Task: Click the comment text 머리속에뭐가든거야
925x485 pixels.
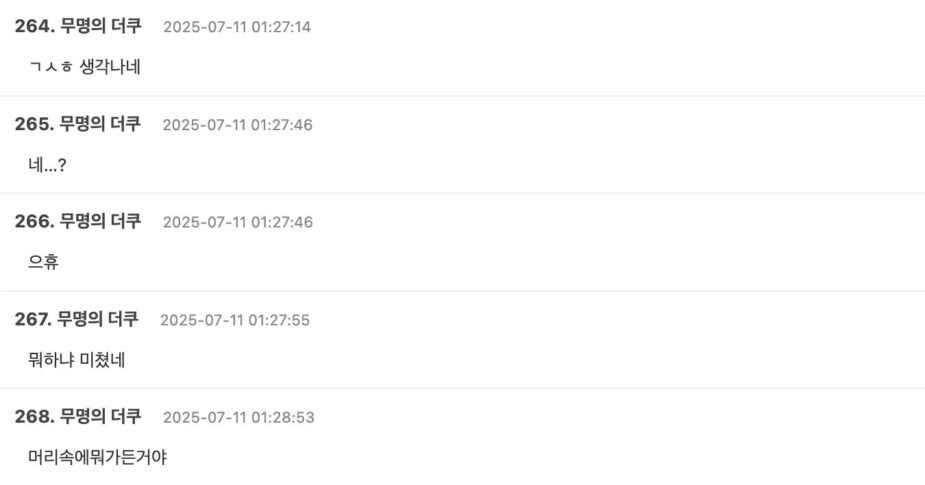Action: (98, 457)
